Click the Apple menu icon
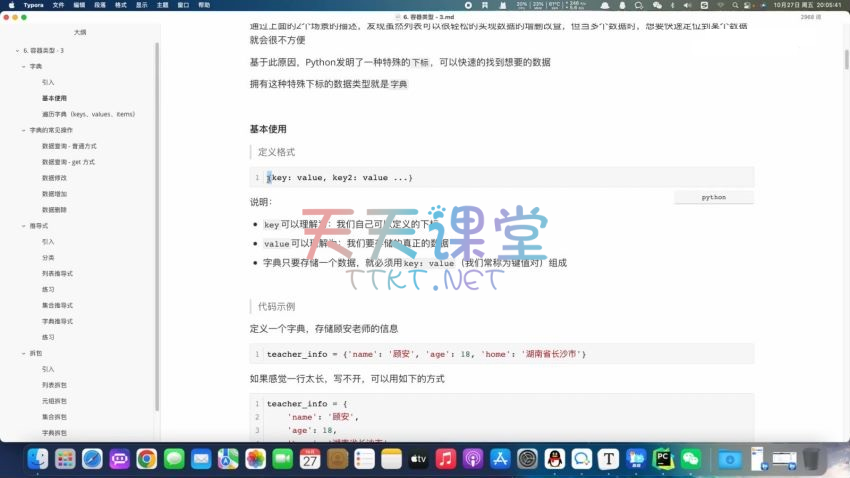Viewport: 850px width, 478px height. point(11,5)
